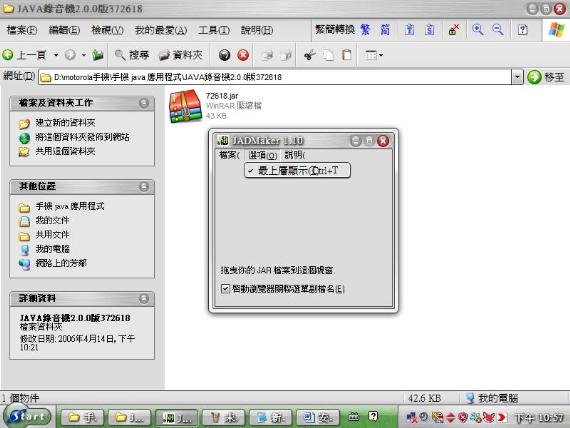Click the lock with red X icon

[x=453, y=29]
